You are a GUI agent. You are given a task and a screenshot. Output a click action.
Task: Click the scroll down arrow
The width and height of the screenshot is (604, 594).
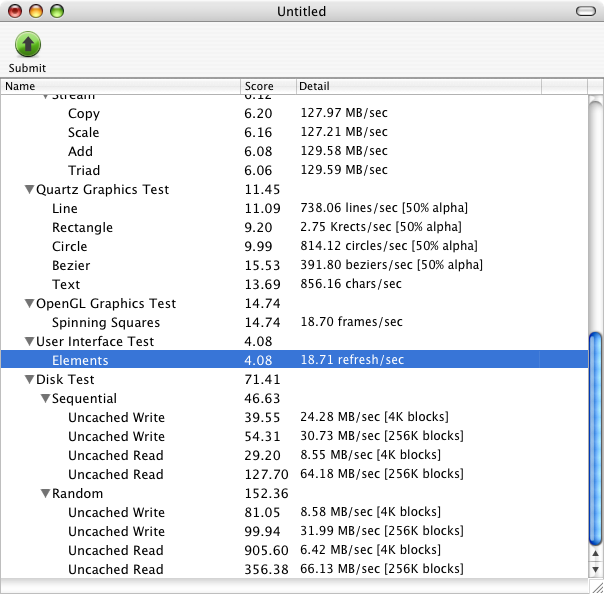click(x=595, y=569)
